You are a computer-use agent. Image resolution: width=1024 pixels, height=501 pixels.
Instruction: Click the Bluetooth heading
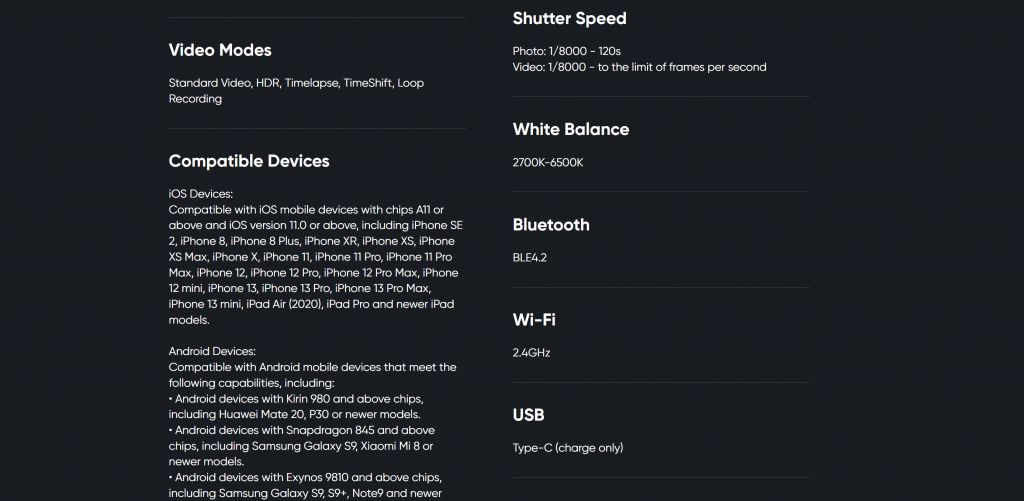coord(551,225)
